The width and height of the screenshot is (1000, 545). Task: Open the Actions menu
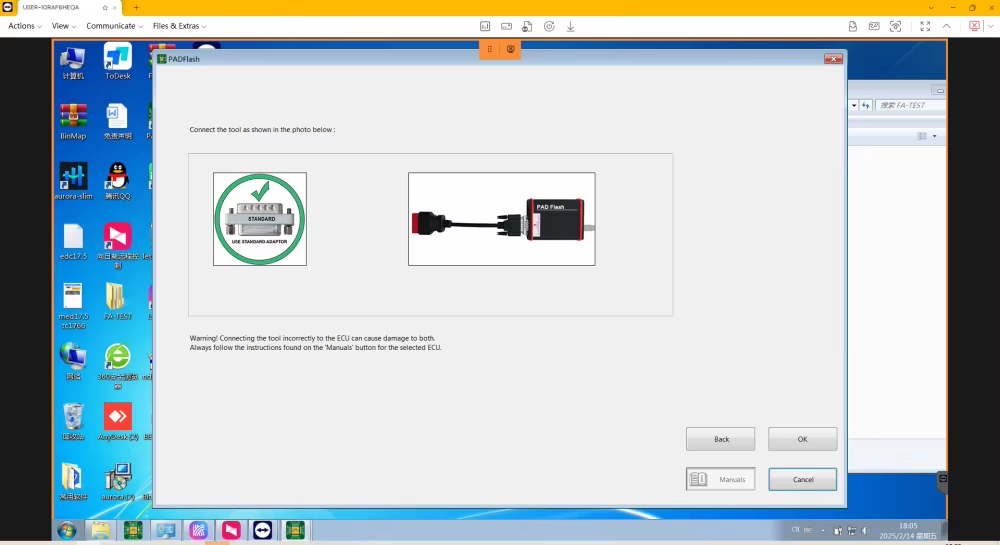(x=25, y=26)
